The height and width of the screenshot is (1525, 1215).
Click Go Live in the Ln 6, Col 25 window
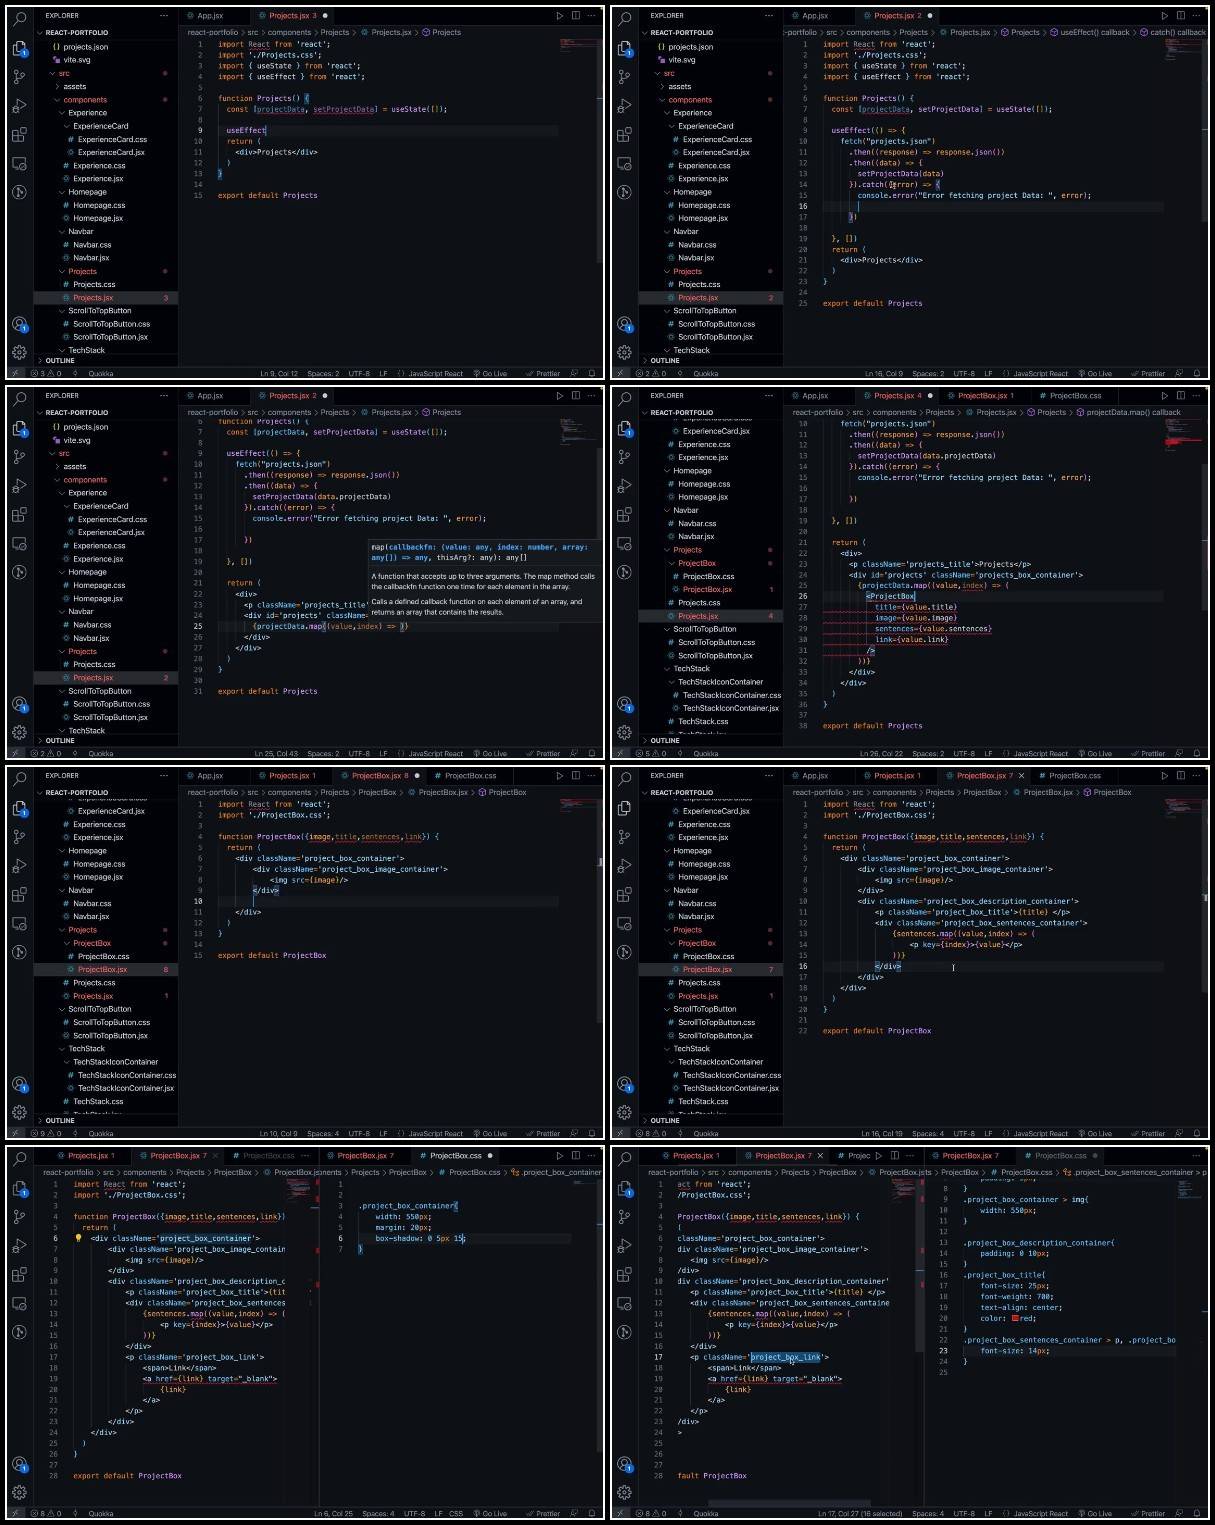[x=490, y=1514]
